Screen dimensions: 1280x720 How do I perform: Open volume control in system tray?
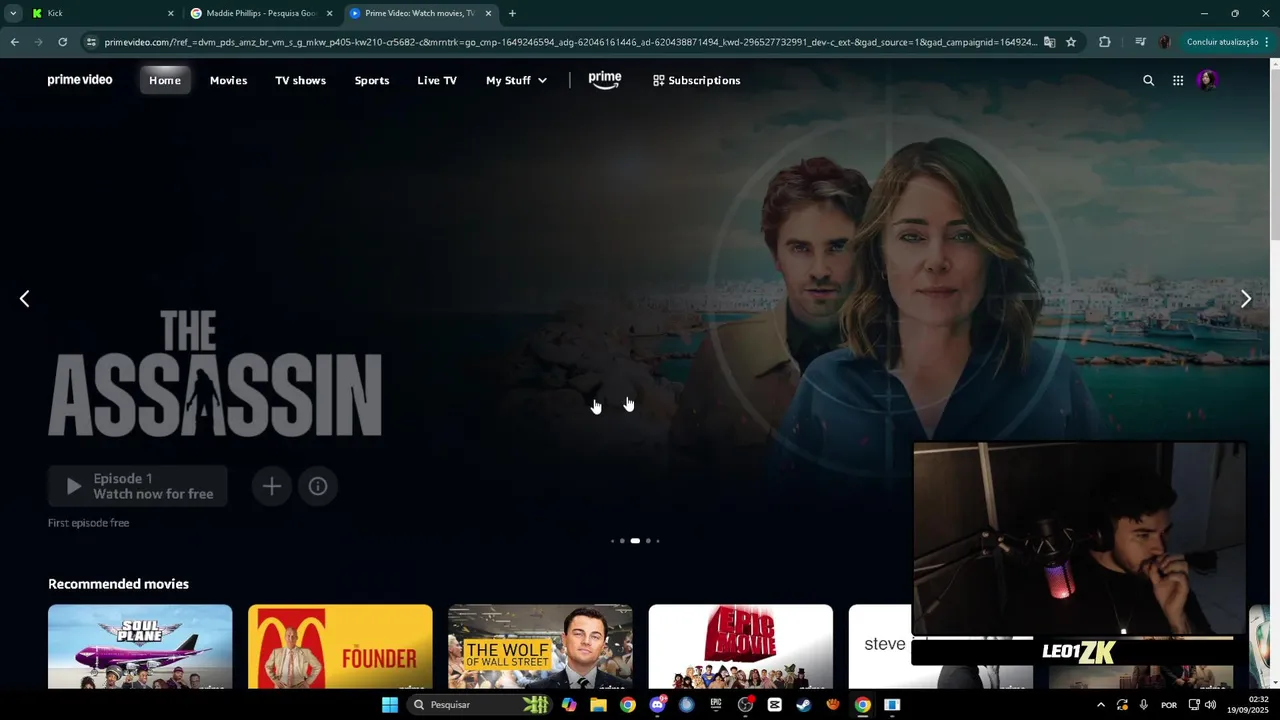point(1211,705)
